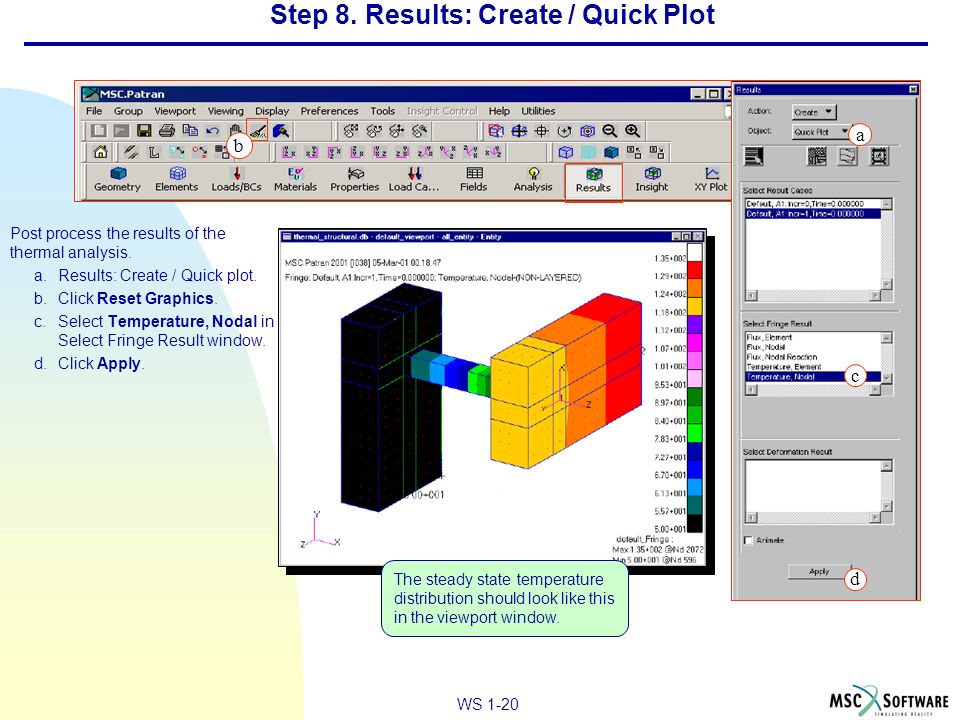Open the Fields application
The height and width of the screenshot is (720, 960).
474,179
